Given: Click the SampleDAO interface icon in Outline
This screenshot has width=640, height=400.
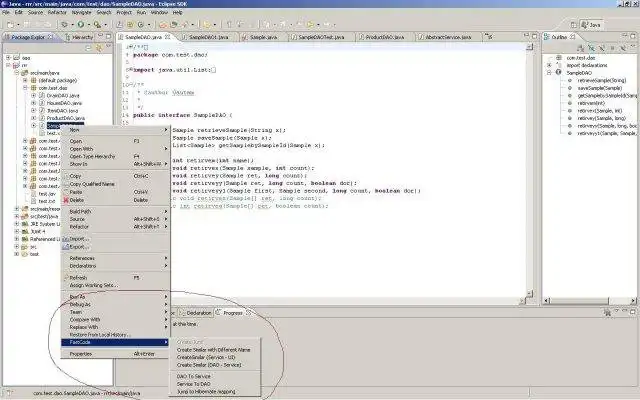Looking at the screenshot, I should [559, 73].
